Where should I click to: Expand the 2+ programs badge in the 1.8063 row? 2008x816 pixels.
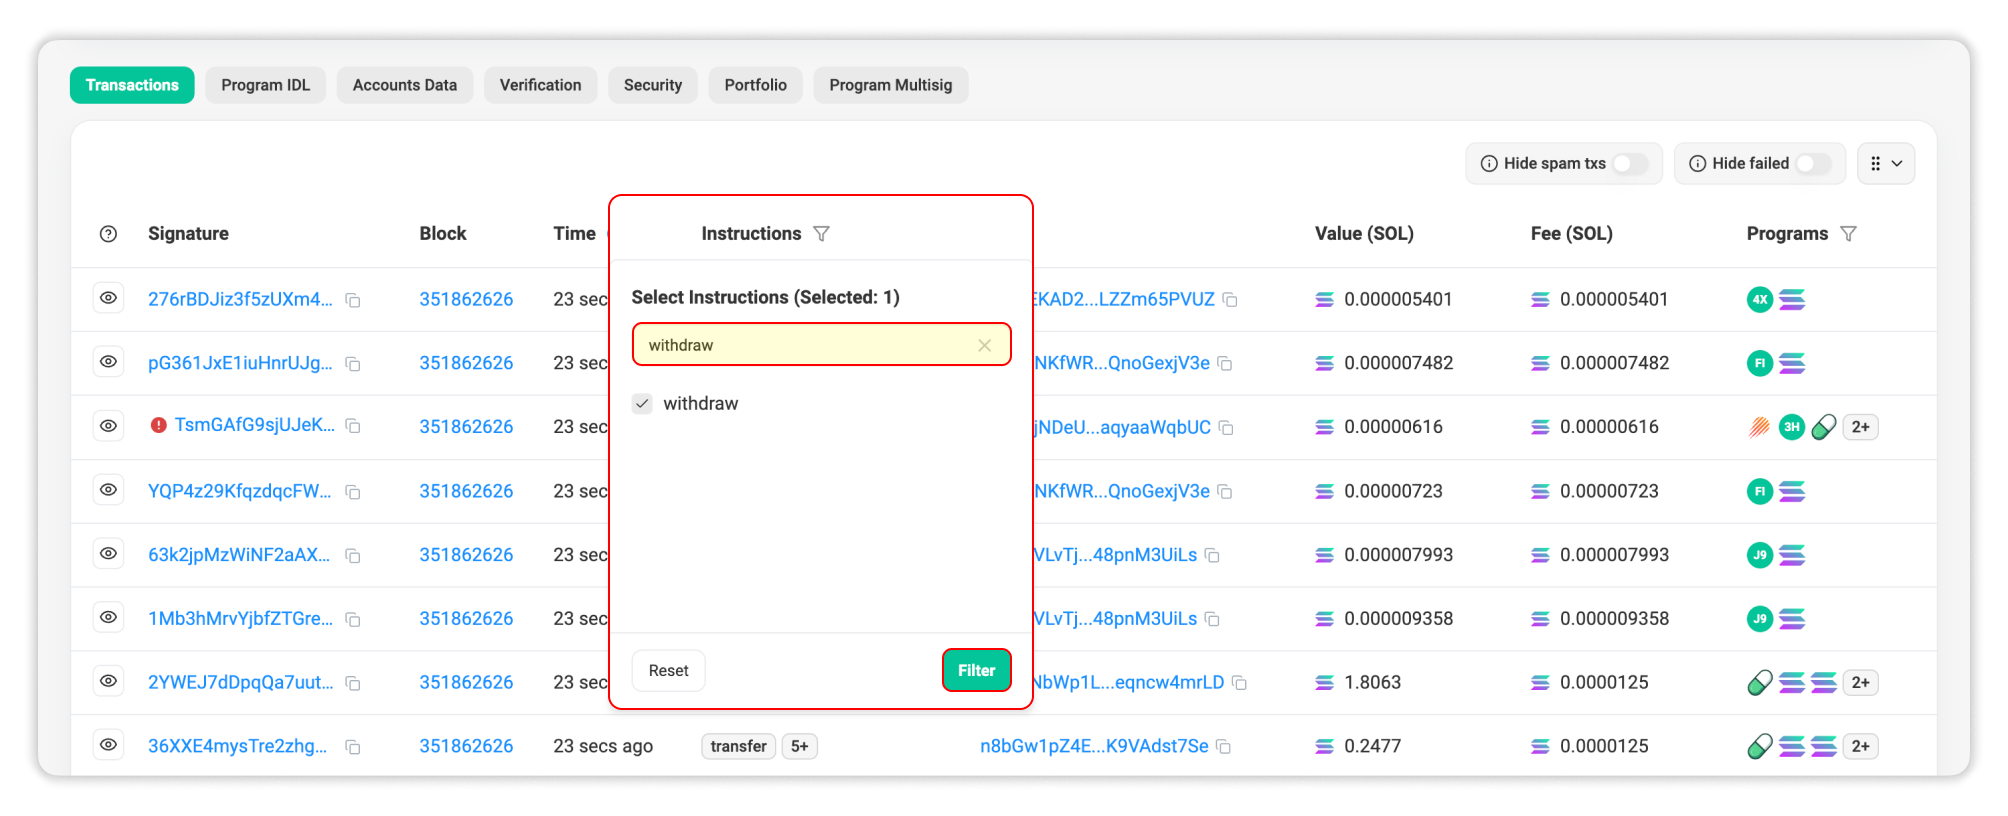click(x=1859, y=683)
